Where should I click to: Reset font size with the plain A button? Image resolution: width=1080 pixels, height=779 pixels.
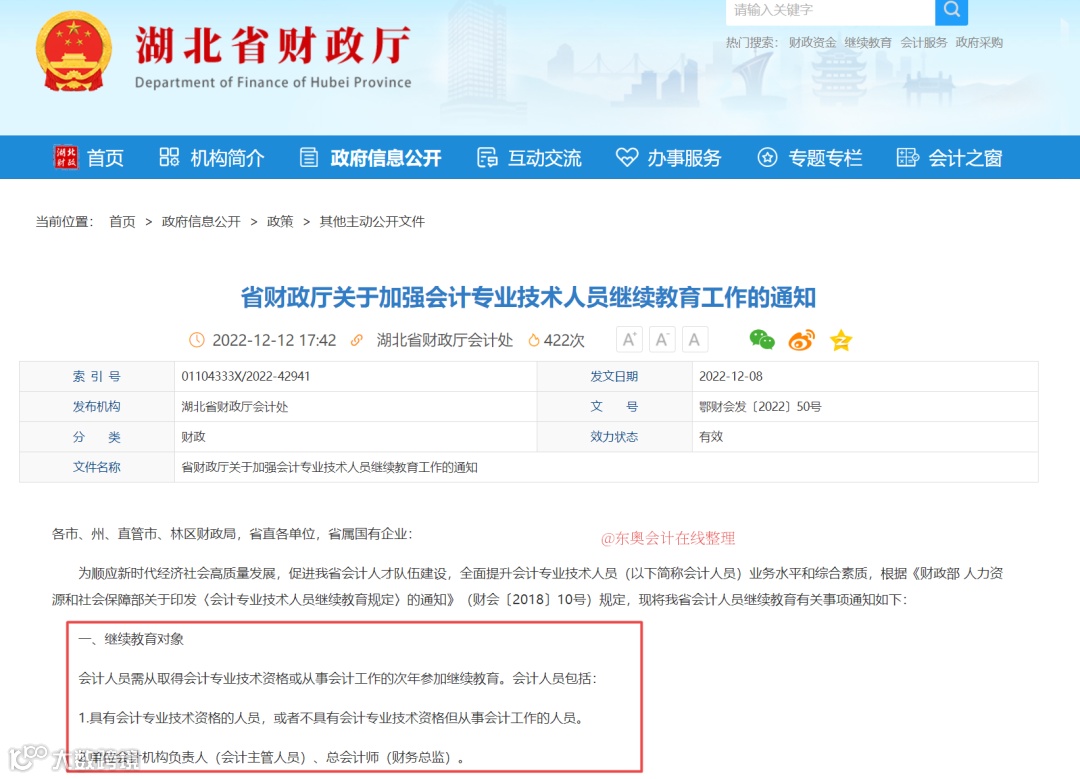pos(694,340)
